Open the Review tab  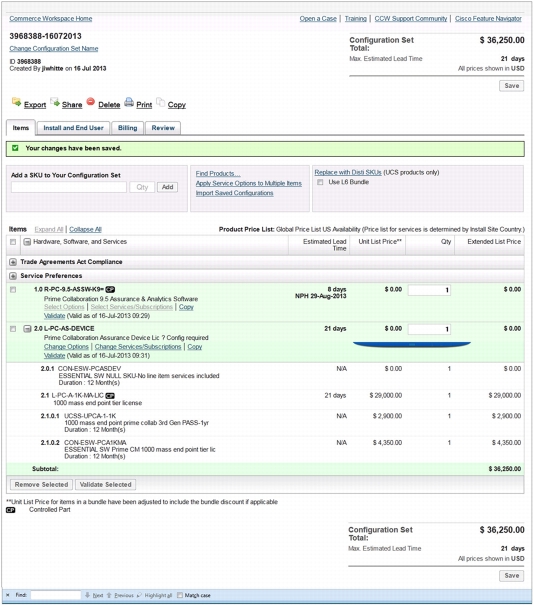[163, 128]
